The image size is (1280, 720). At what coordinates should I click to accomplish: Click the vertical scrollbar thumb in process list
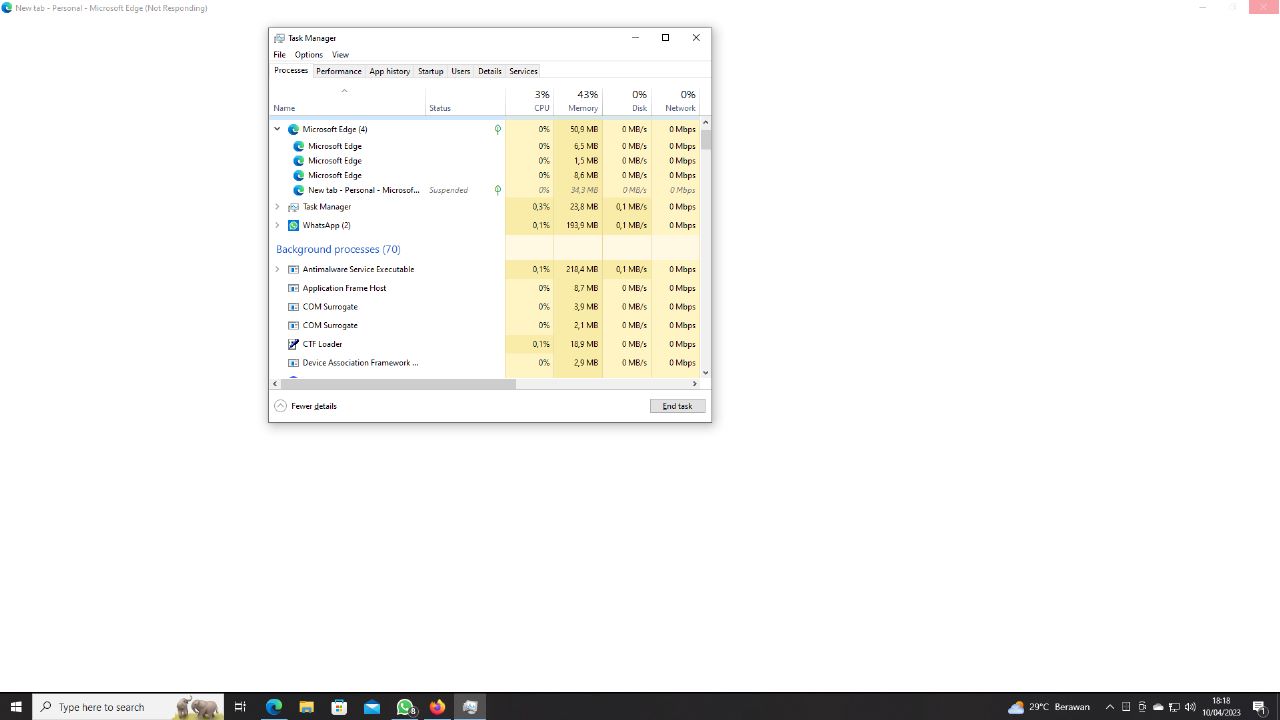706,139
